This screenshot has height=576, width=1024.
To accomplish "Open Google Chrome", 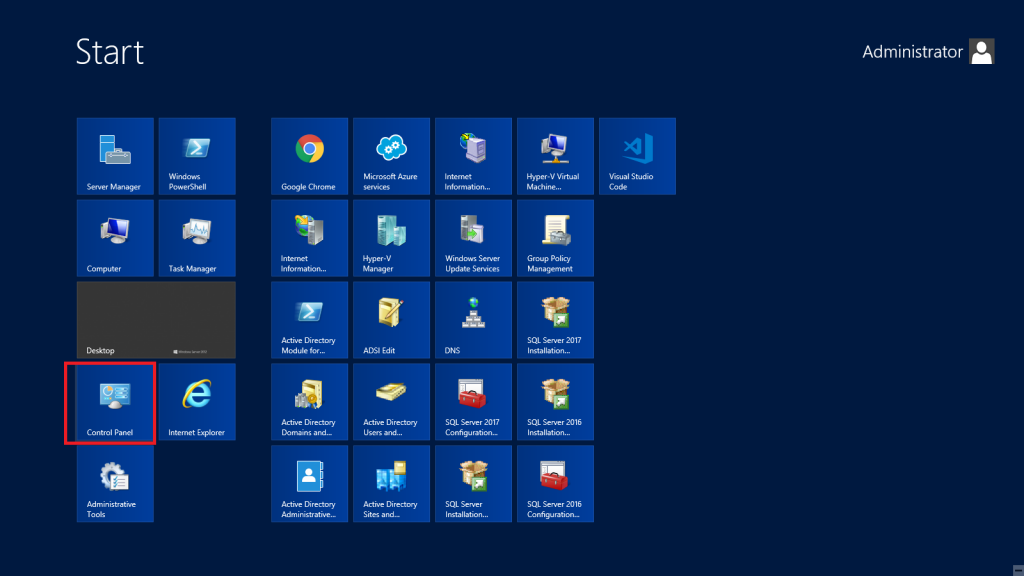I will coord(309,156).
